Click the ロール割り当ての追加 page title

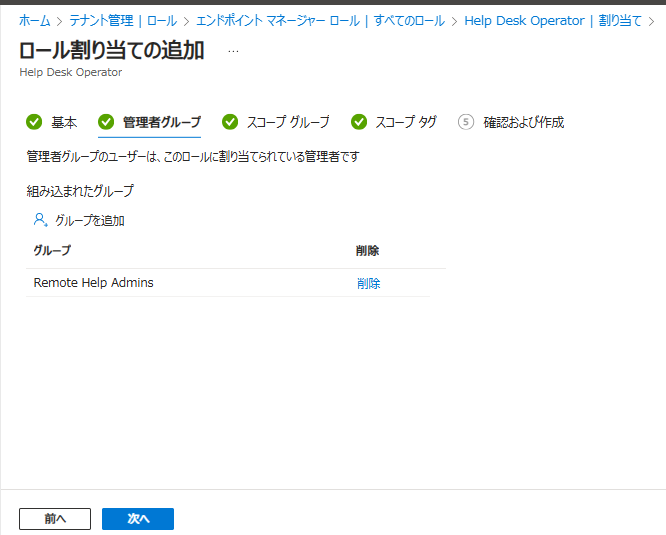click(112, 51)
